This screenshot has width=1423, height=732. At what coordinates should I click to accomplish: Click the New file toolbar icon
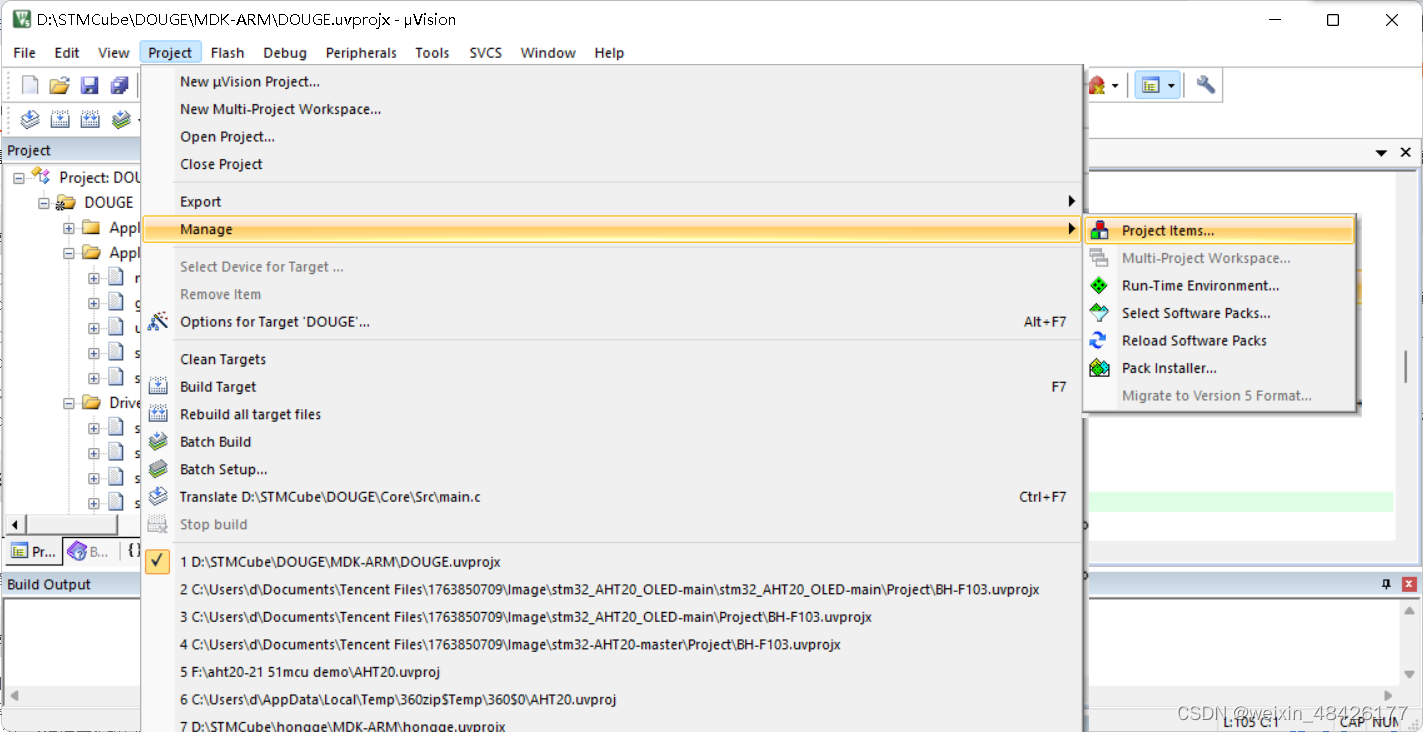pos(30,86)
